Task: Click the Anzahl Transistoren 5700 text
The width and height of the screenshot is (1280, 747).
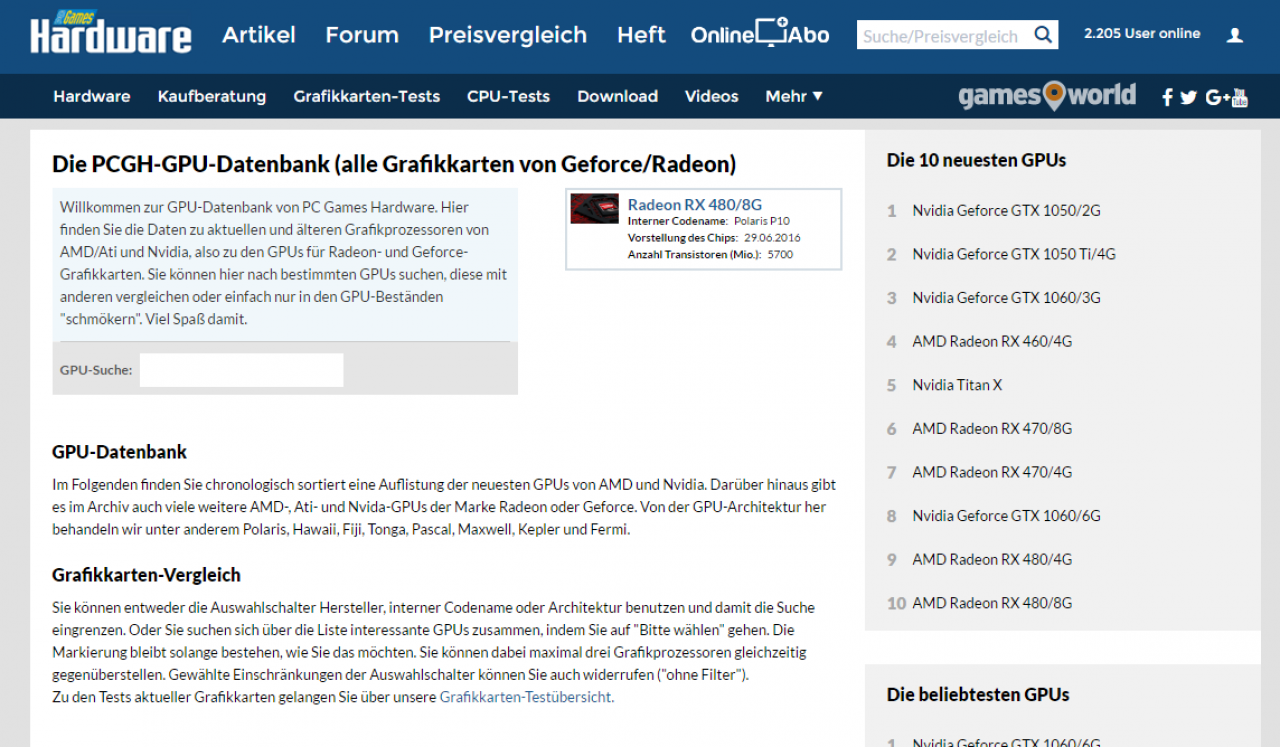Action: tap(710, 255)
